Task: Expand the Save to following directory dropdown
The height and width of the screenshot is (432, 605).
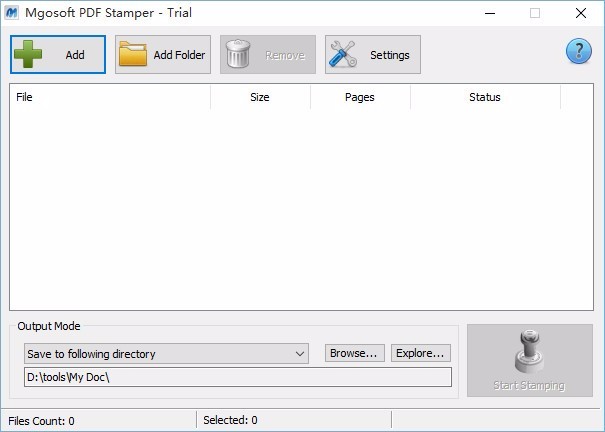Action: (x=166, y=354)
